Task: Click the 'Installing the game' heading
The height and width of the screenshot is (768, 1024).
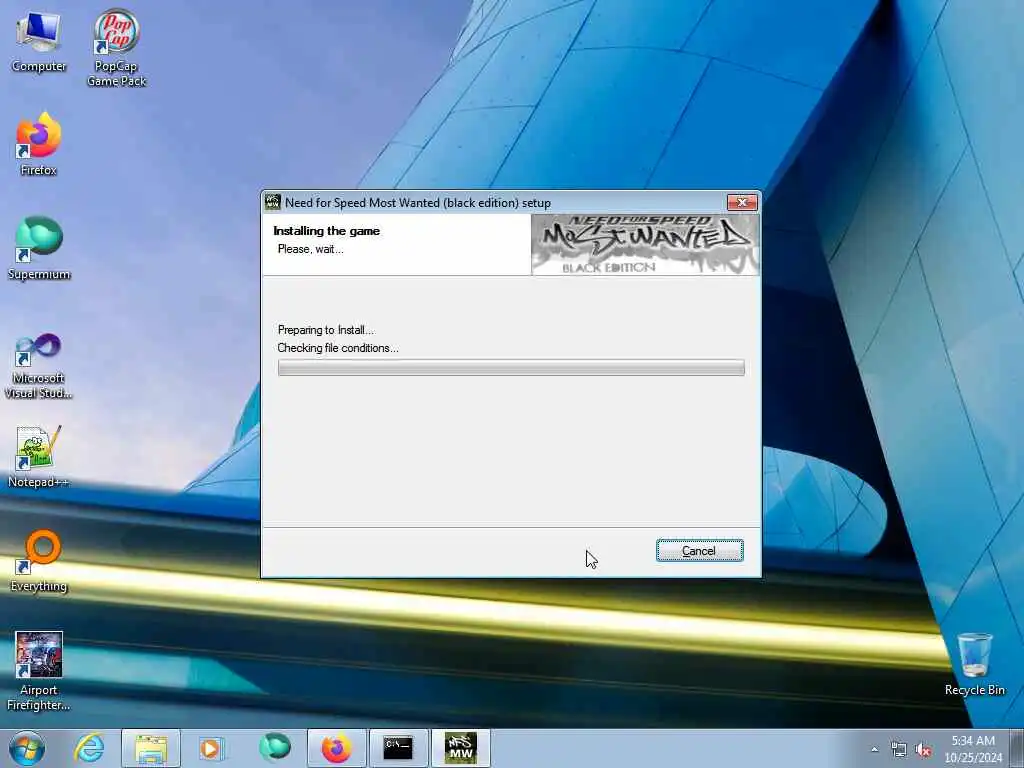Action: (x=327, y=231)
